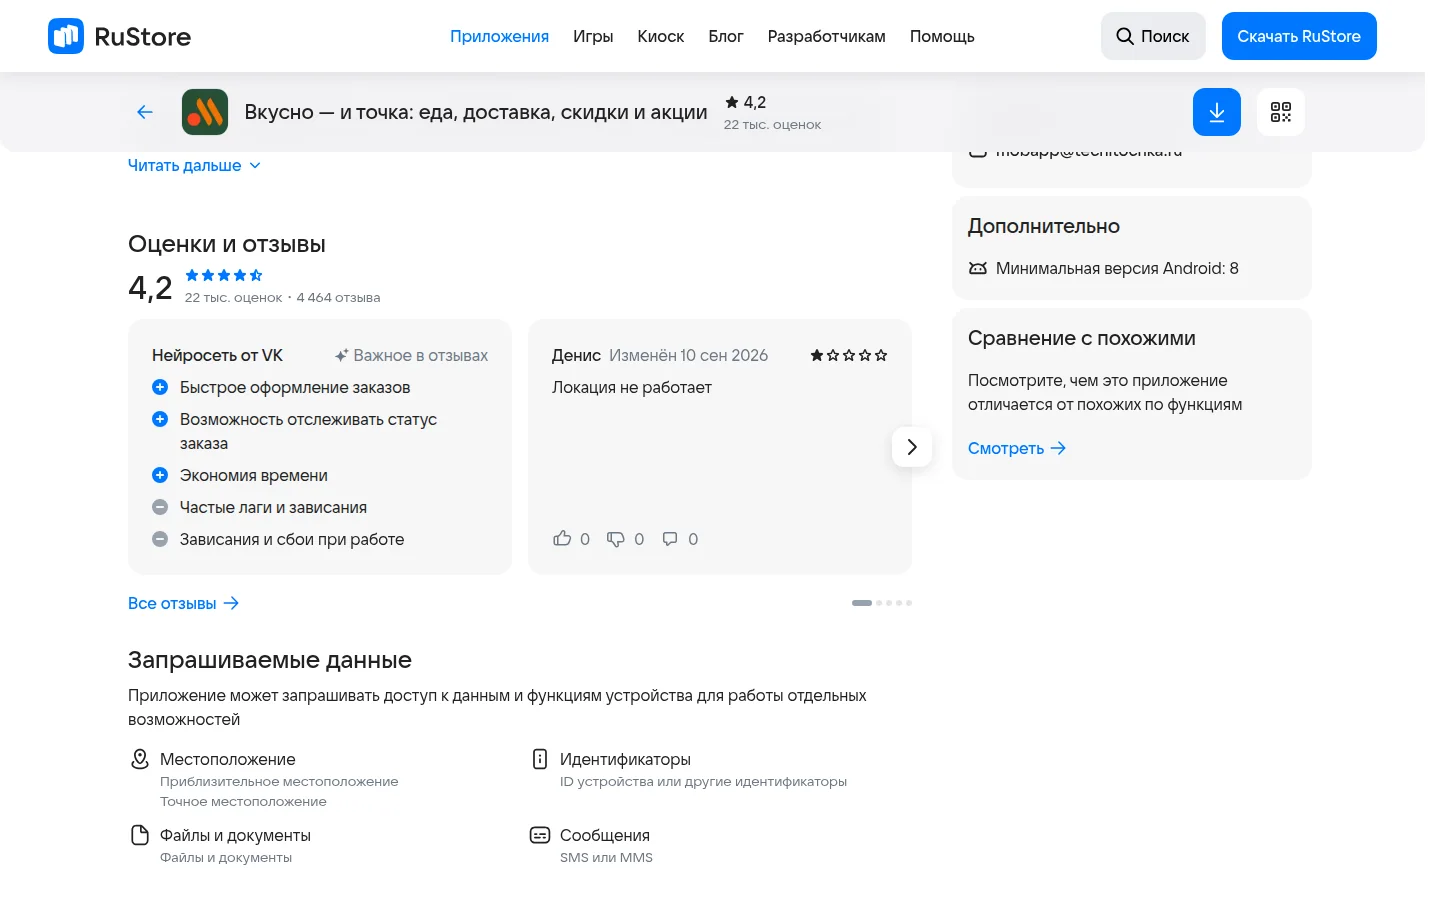
Task: Switch to the Игры section
Action: point(593,36)
